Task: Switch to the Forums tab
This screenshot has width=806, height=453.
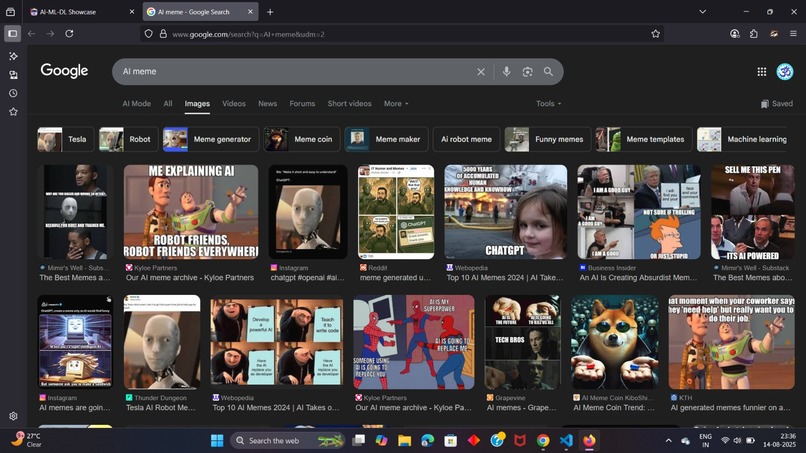Action: coord(302,103)
